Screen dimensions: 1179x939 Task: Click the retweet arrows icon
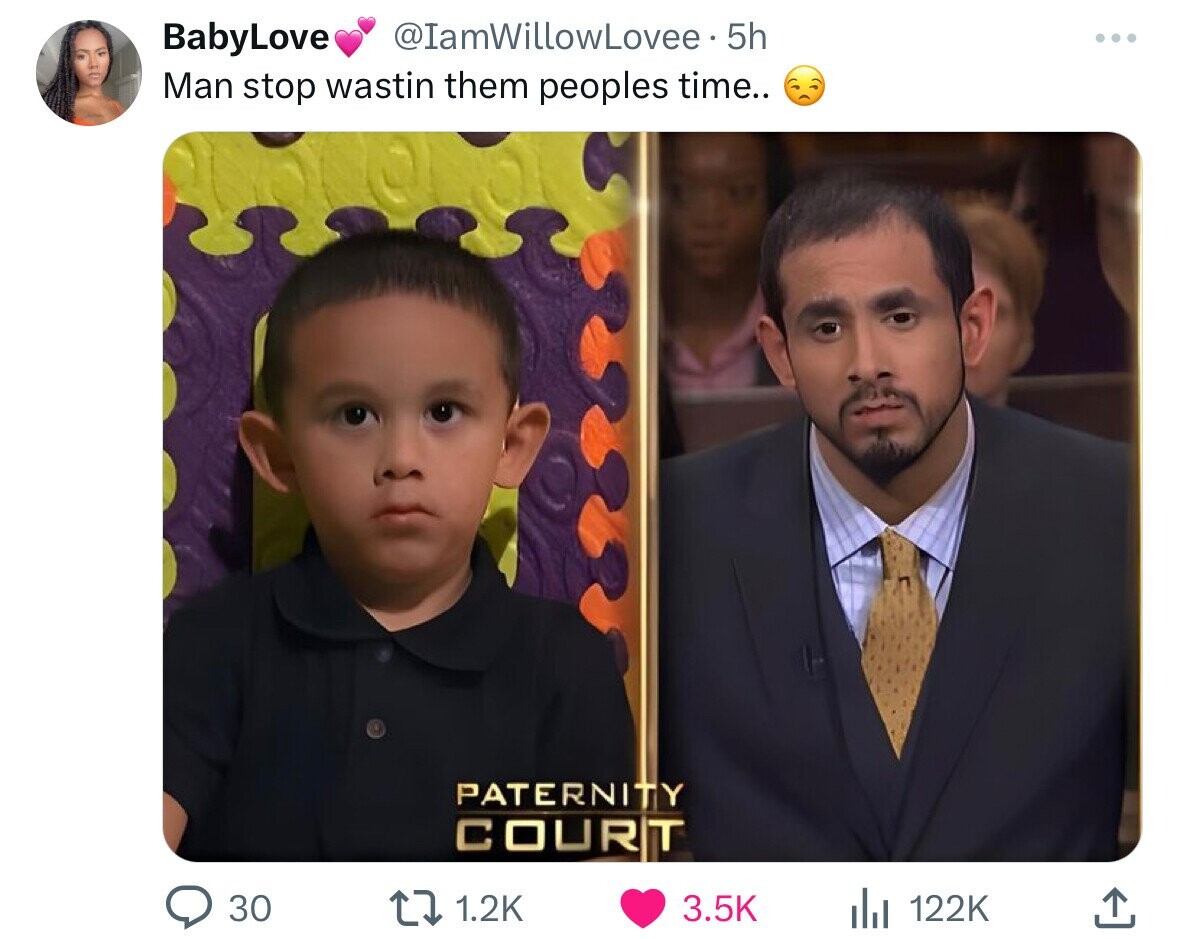click(413, 907)
